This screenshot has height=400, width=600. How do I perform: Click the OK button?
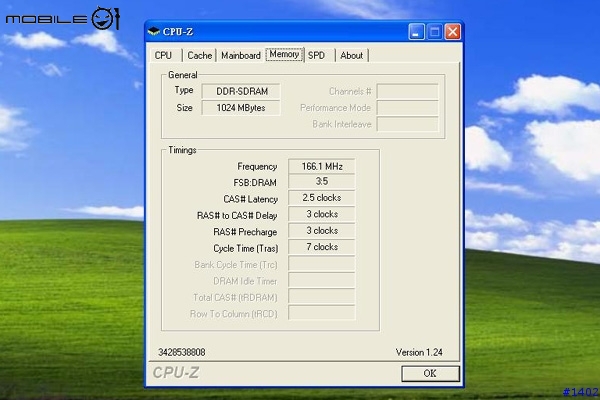[x=430, y=373]
